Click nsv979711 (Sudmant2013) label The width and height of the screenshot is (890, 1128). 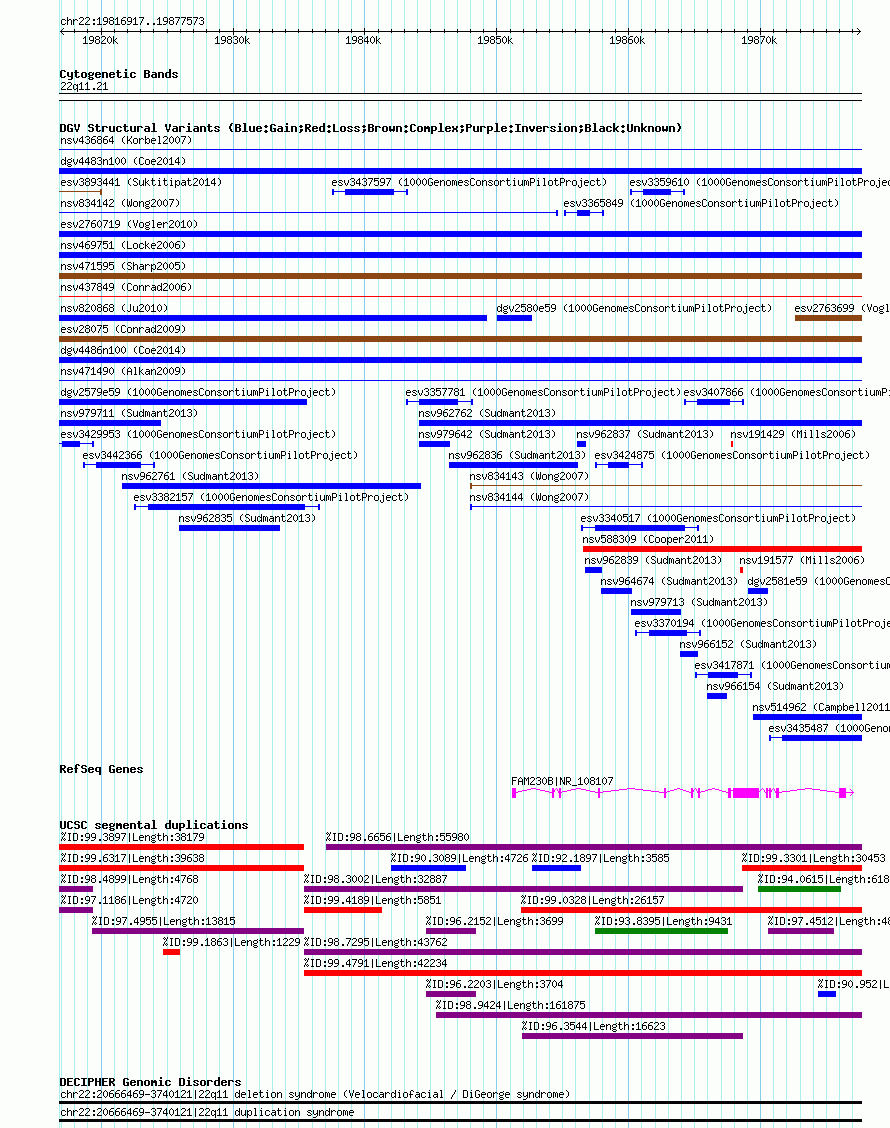tap(129, 413)
